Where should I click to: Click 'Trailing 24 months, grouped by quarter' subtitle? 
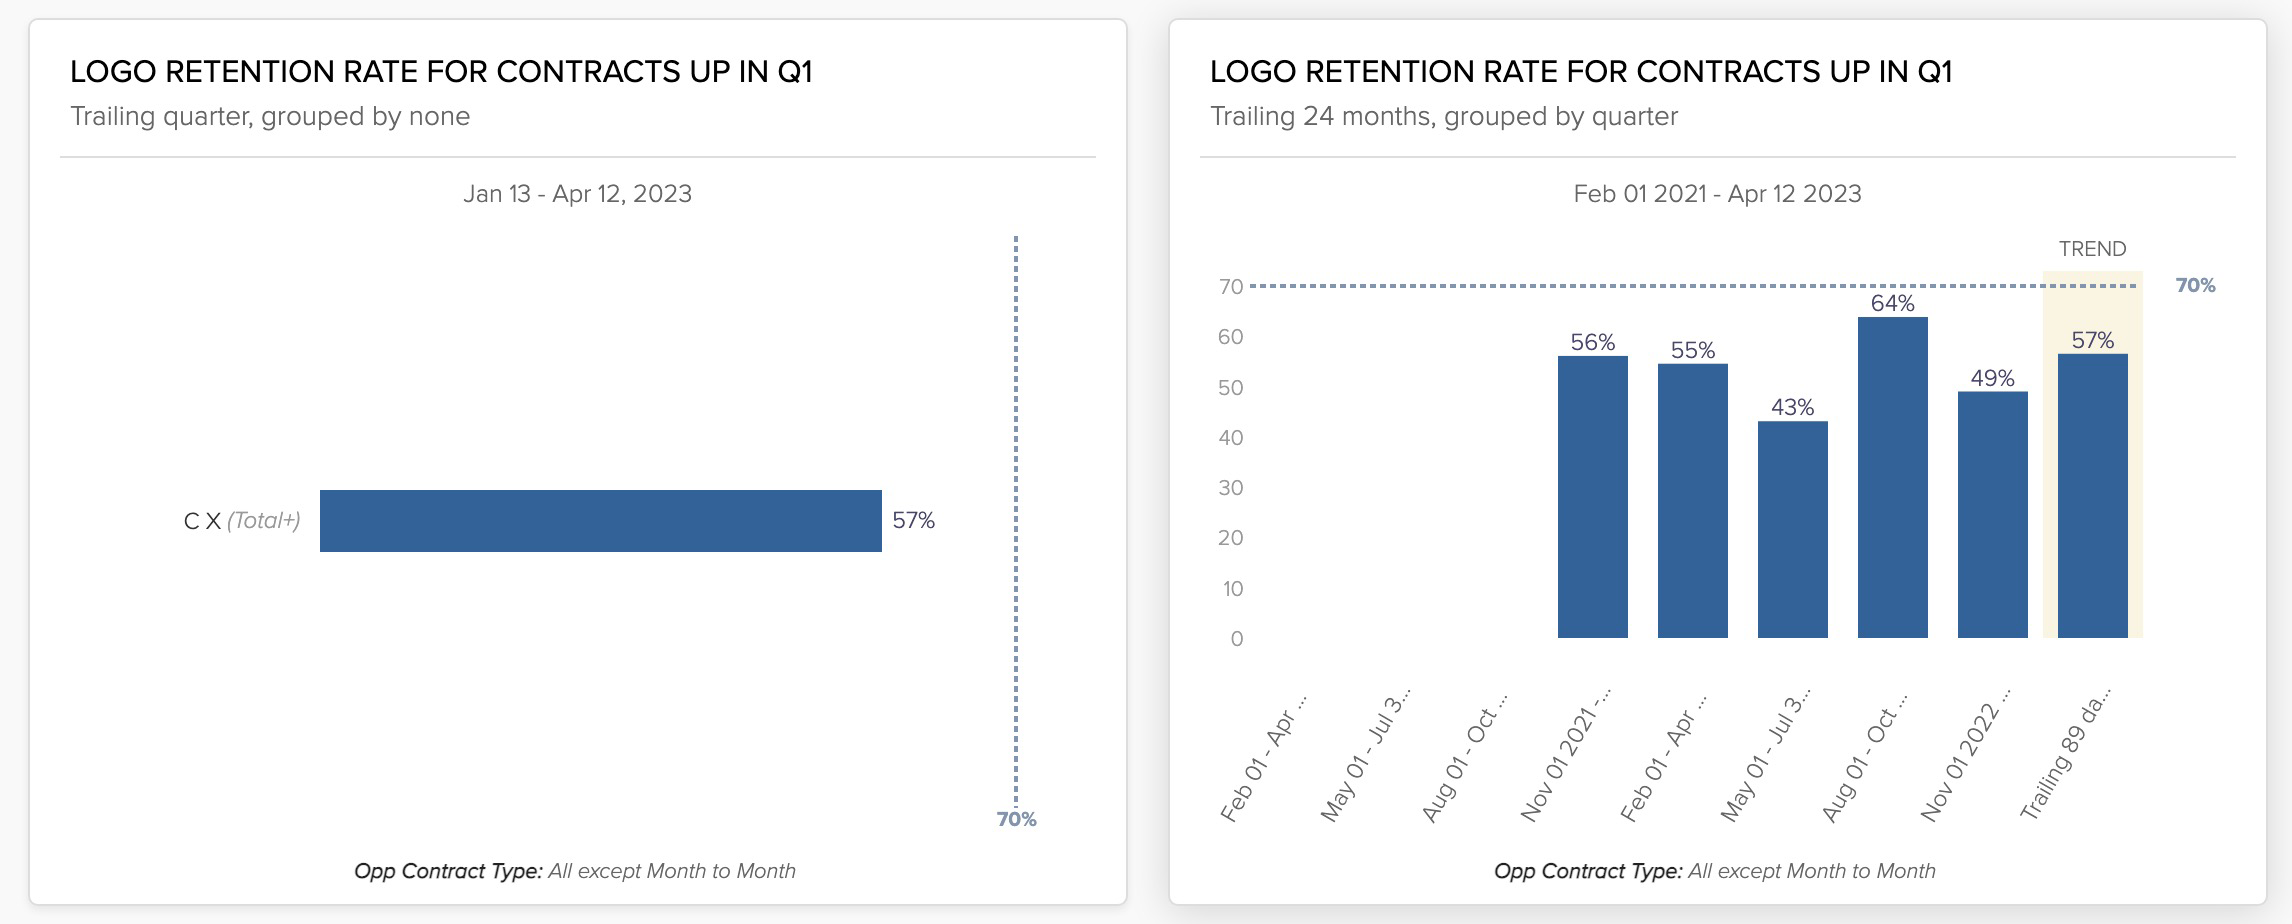(x=1444, y=117)
